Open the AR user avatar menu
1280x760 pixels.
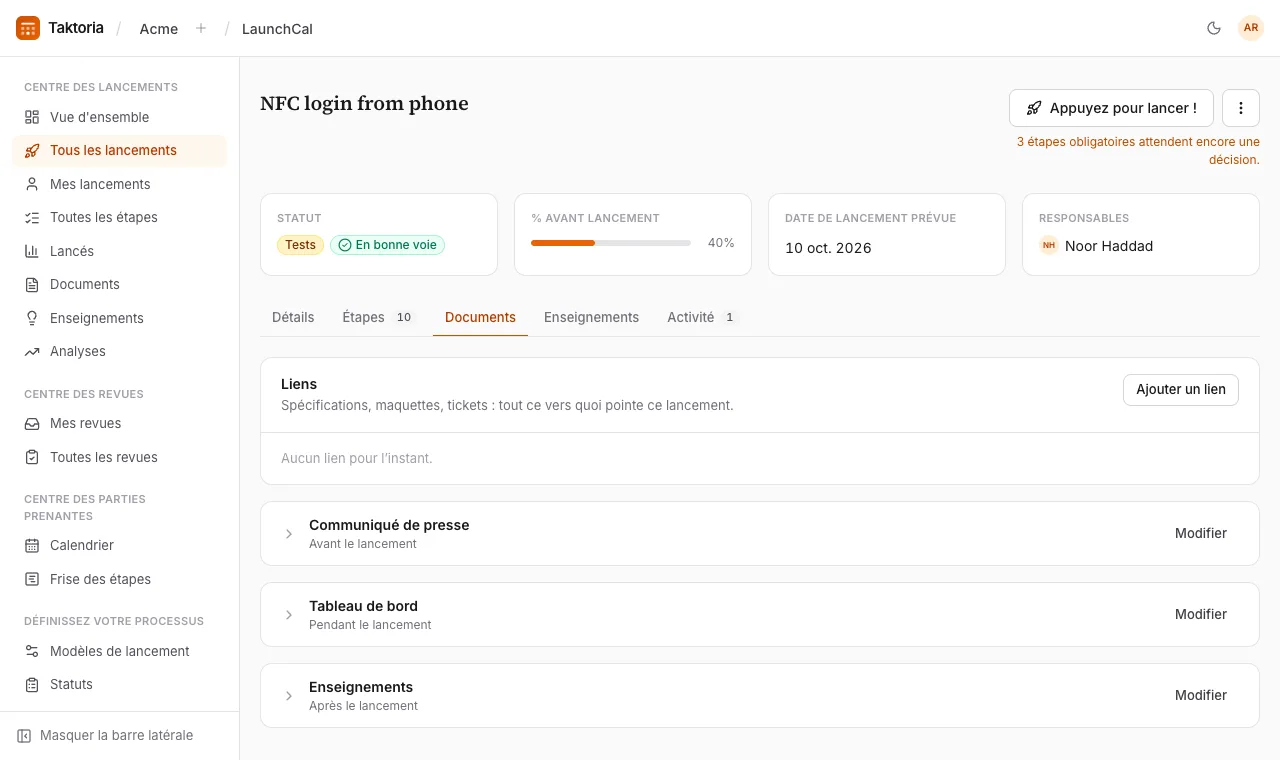click(x=1251, y=28)
